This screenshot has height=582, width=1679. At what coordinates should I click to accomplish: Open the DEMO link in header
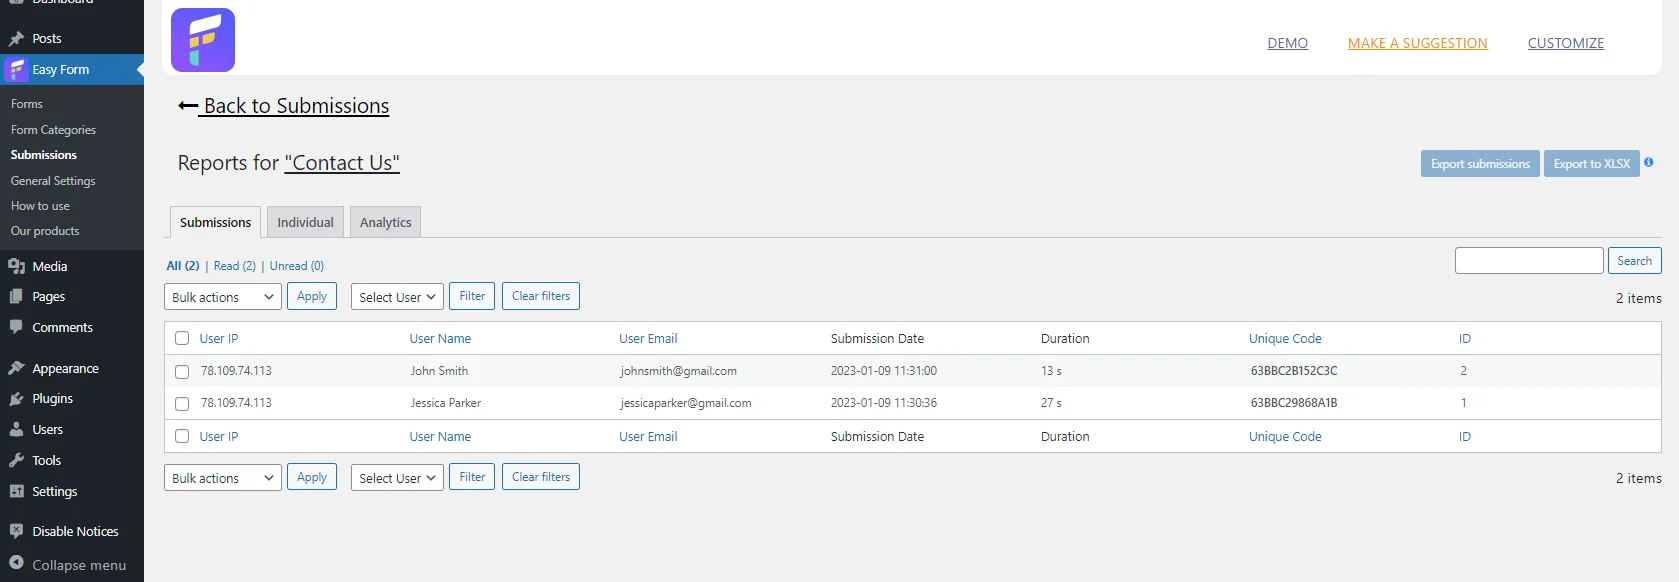1287,43
